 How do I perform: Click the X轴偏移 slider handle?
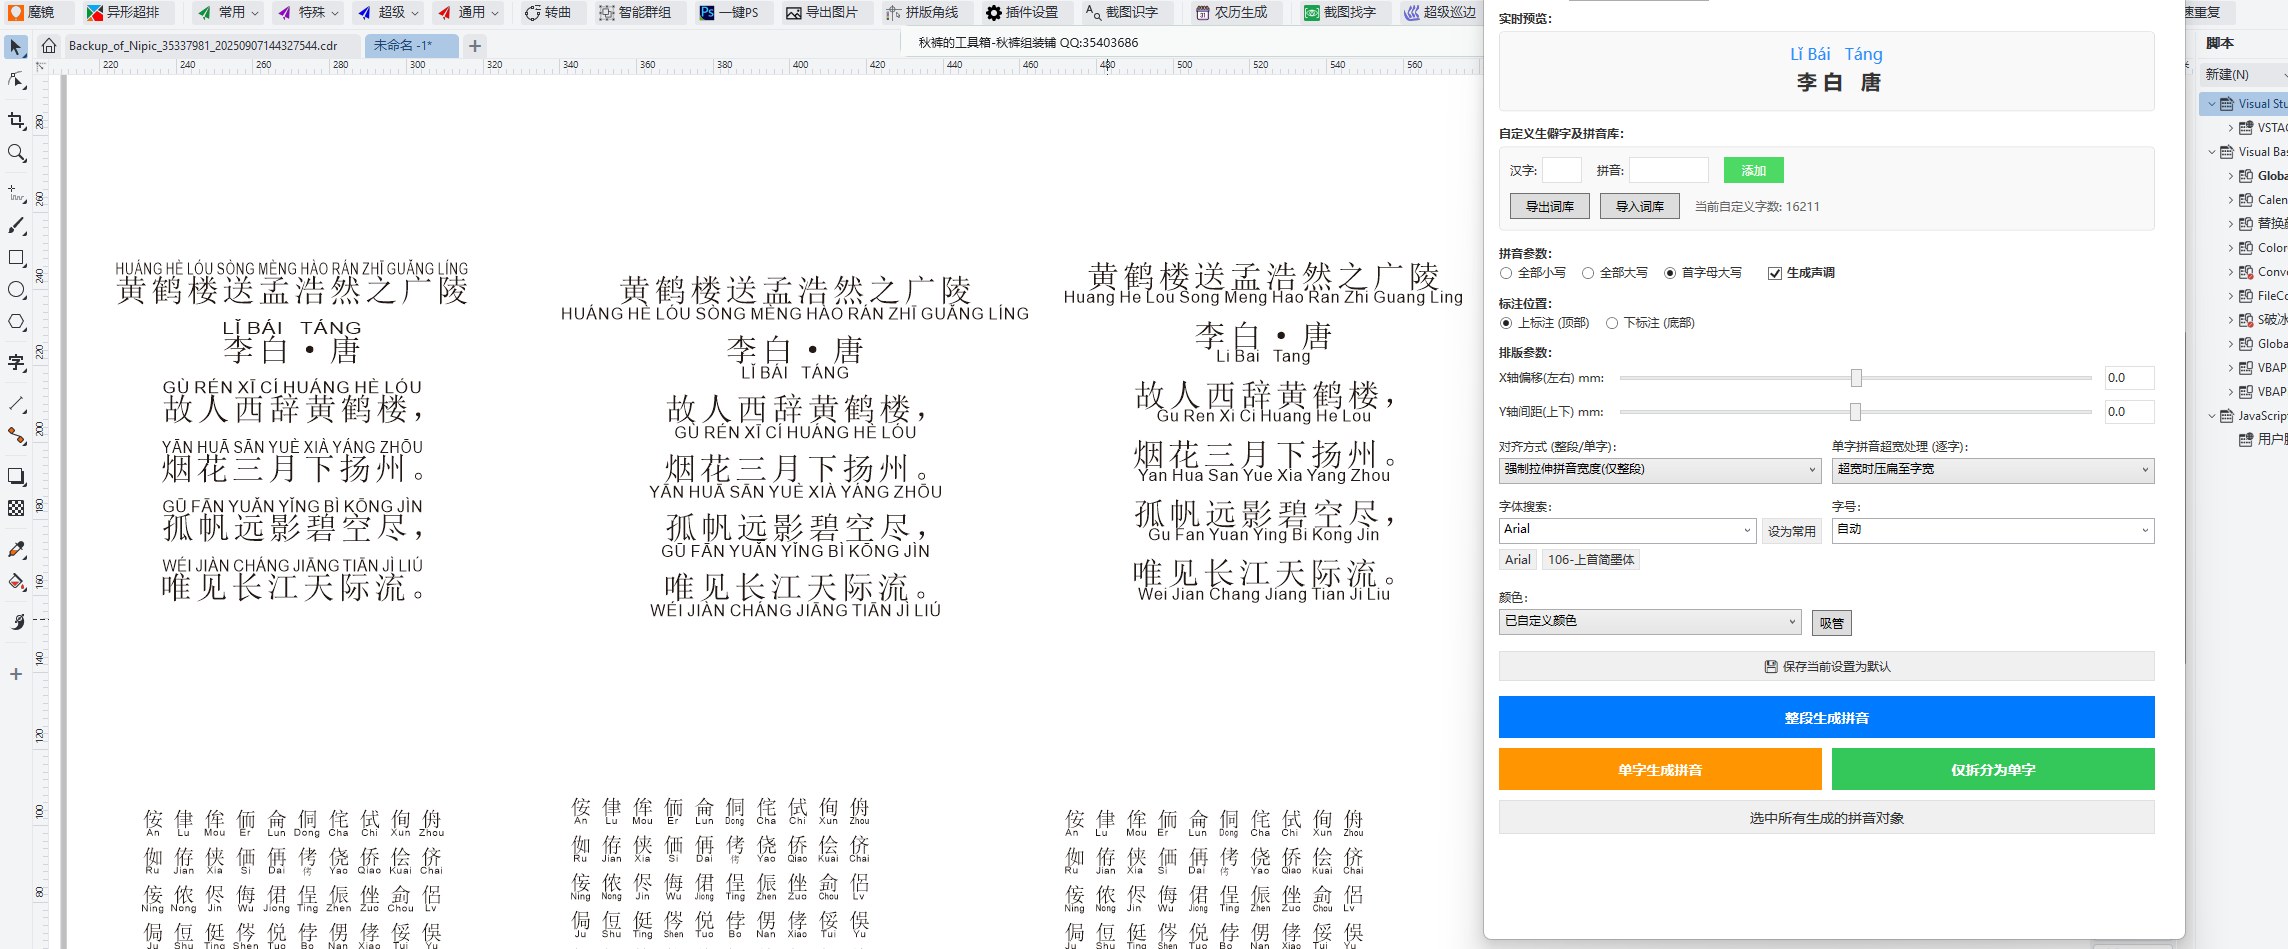1856,378
